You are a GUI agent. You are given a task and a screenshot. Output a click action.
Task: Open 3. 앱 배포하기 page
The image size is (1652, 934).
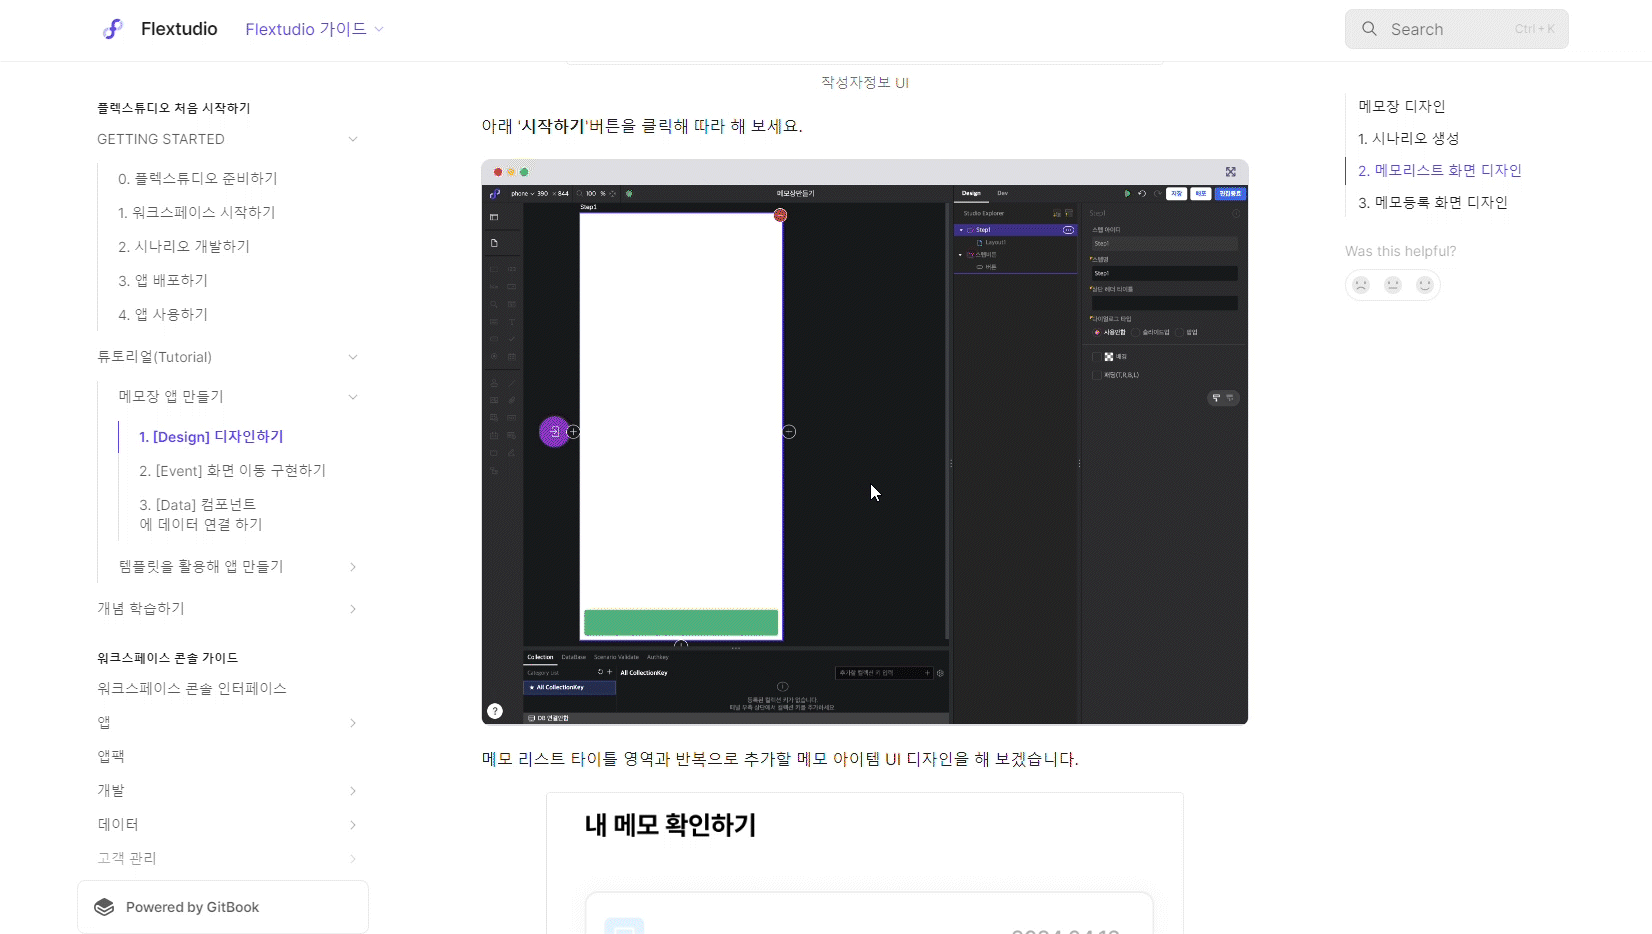163,280
